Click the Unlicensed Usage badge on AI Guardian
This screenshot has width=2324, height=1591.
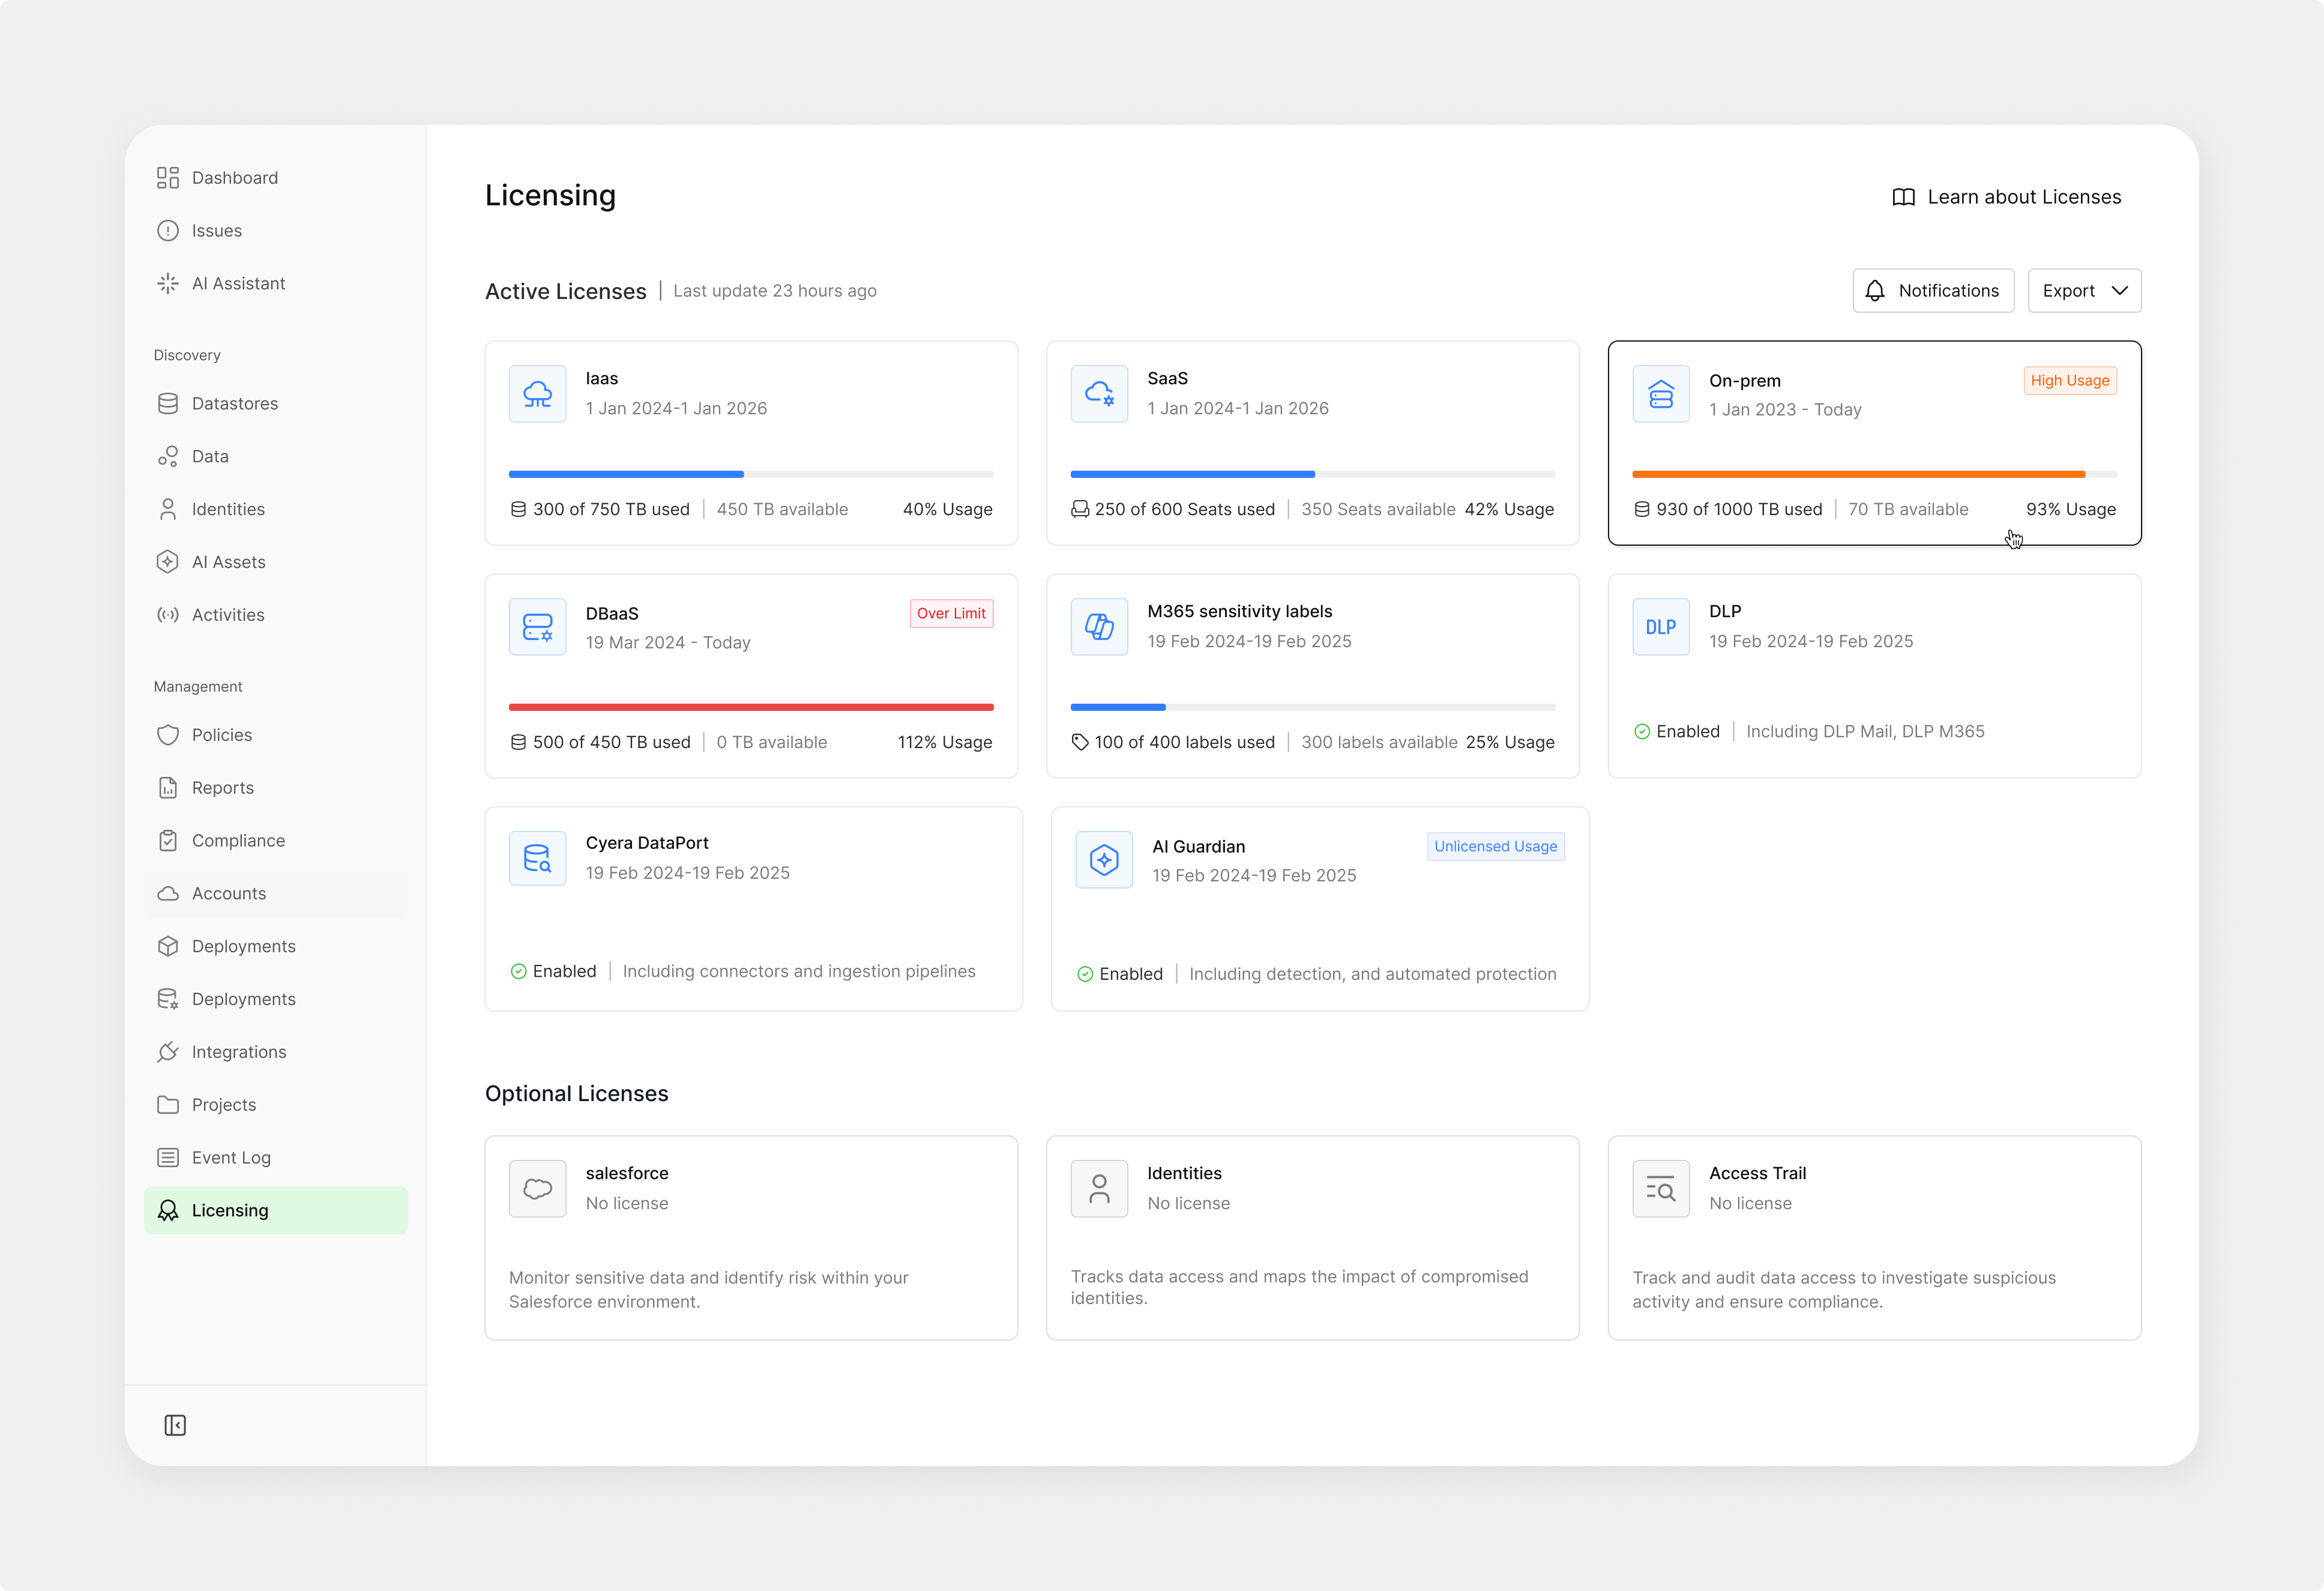click(x=1495, y=847)
